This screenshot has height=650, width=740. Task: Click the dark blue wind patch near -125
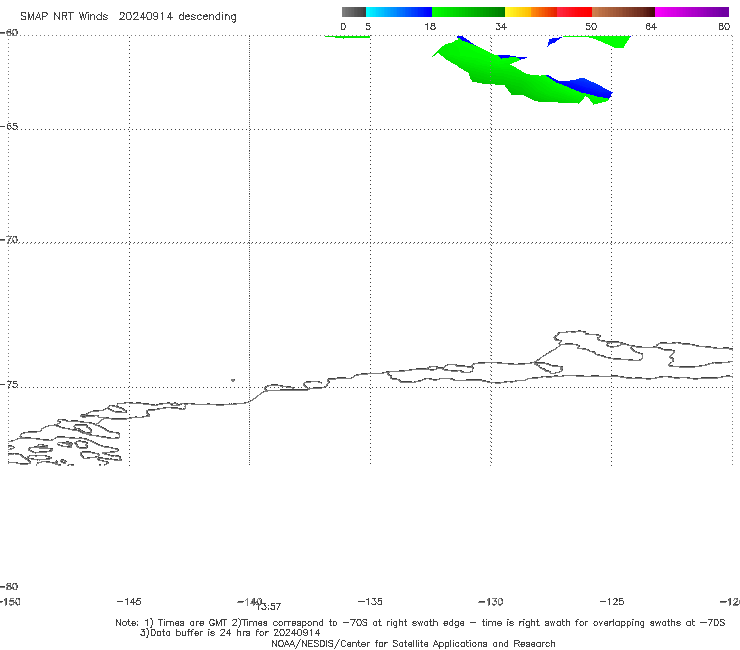point(585,87)
